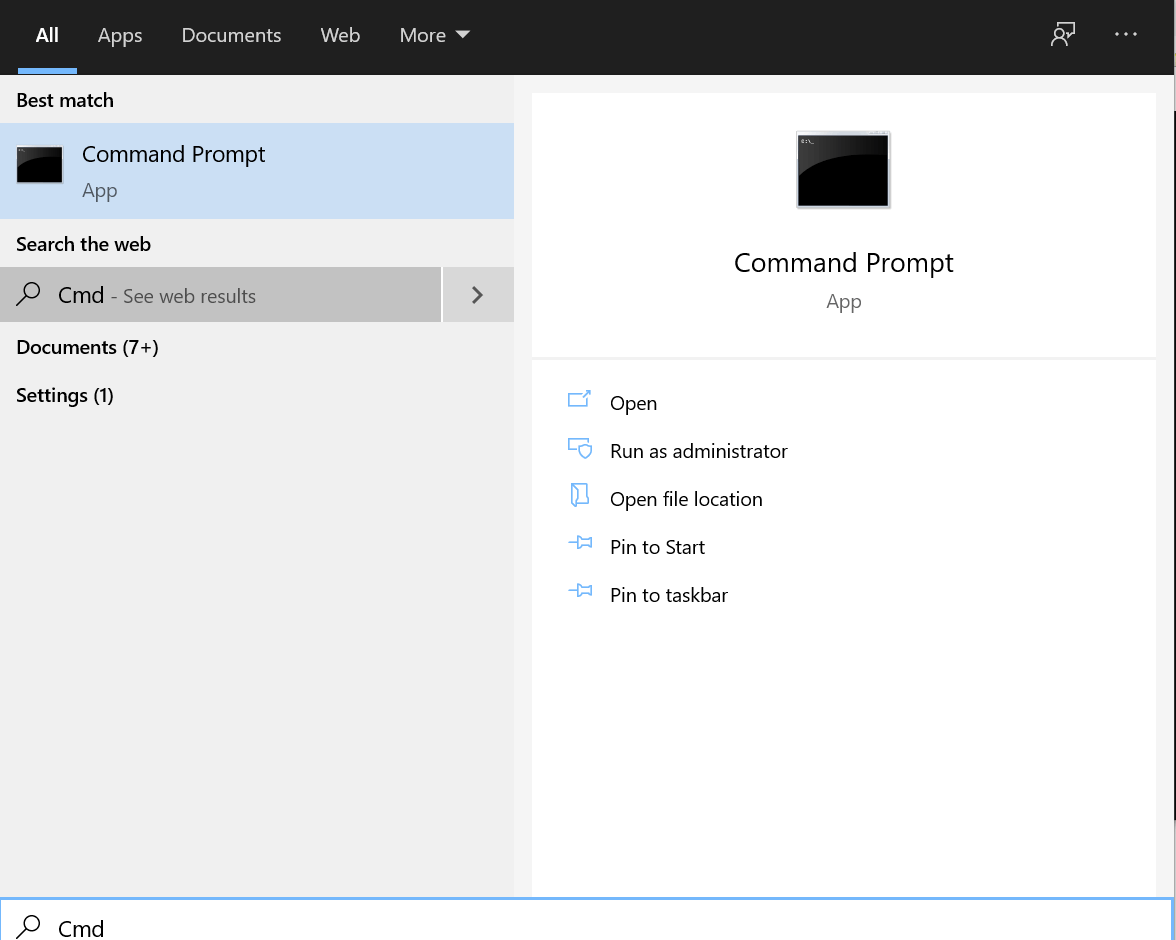Image resolution: width=1176 pixels, height=940 pixels.
Task: Switch to the Apps tab
Action: pyautogui.click(x=120, y=35)
